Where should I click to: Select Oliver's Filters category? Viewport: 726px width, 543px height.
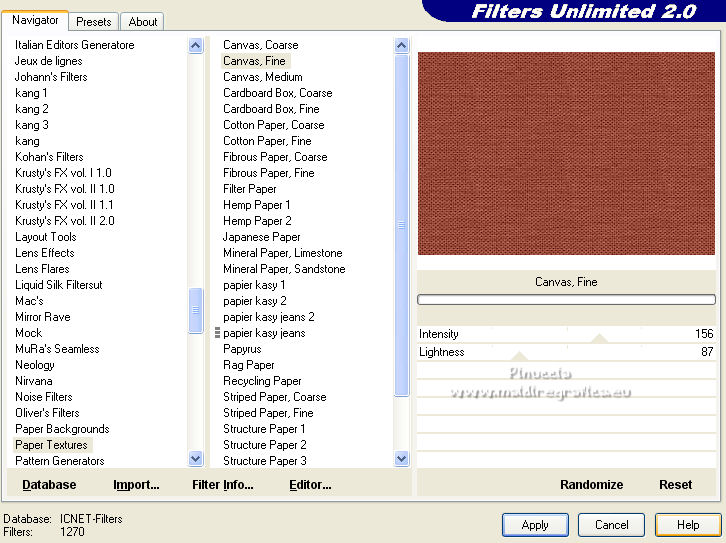47,413
